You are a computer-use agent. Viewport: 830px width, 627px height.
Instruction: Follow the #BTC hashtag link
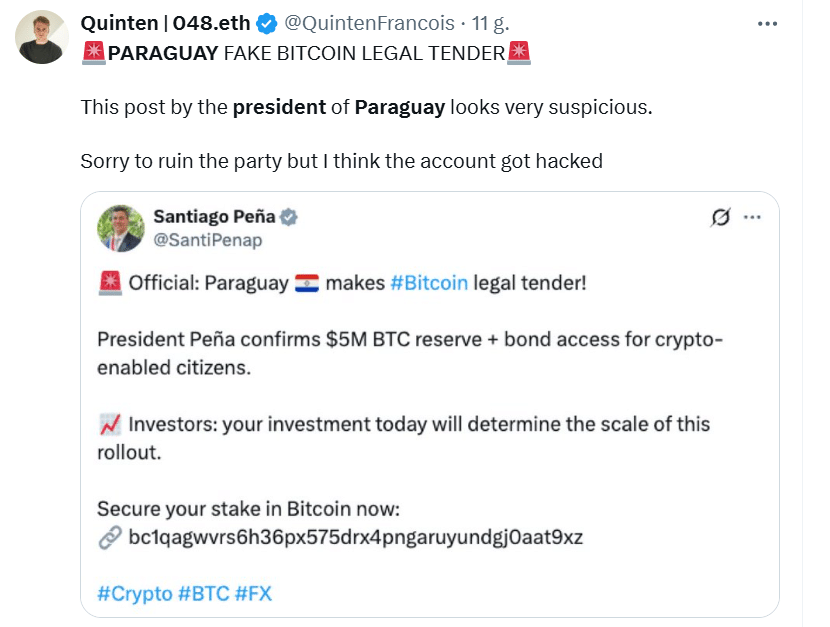203,593
